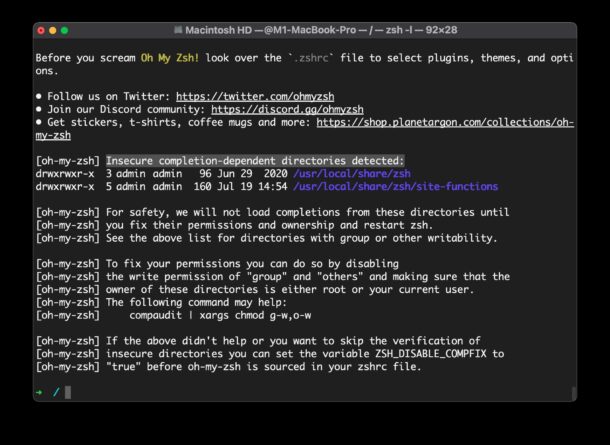Click the 'drwxrwxr-x 5 admin admin' permissions text
This screenshot has width=610, height=445.
109,187
